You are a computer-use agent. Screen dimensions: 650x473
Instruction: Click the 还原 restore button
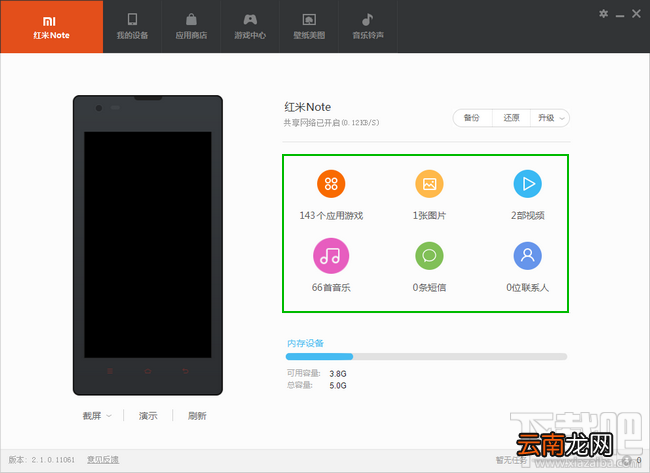click(x=511, y=118)
